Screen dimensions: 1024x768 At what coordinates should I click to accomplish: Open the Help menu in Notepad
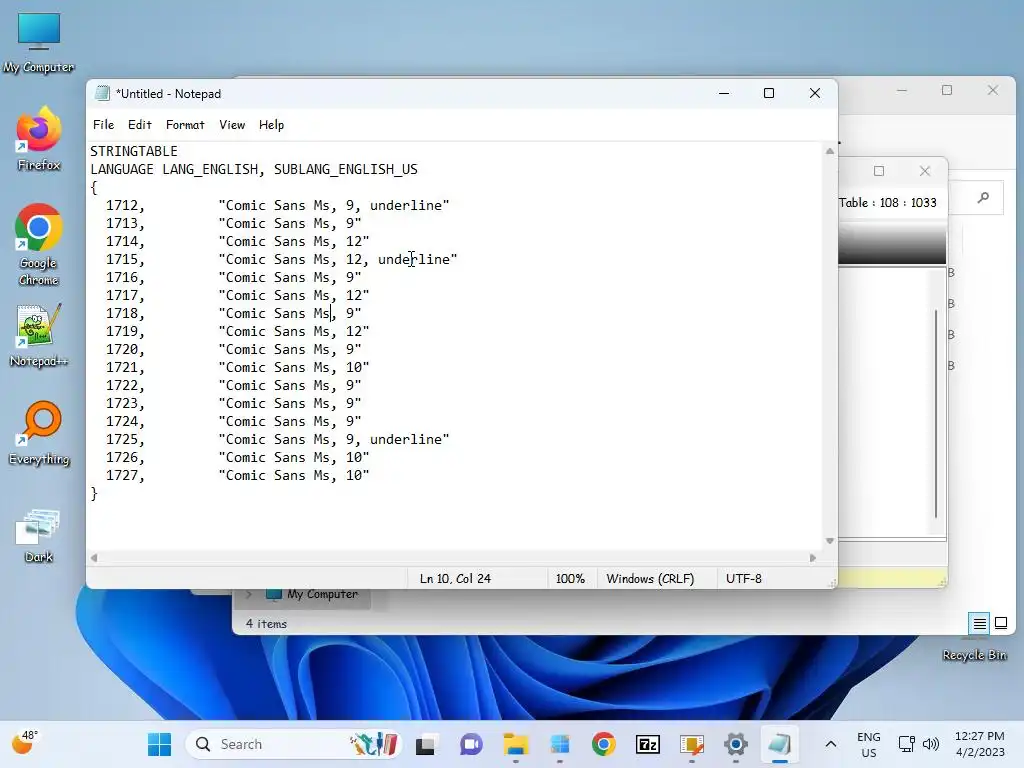point(271,125)
